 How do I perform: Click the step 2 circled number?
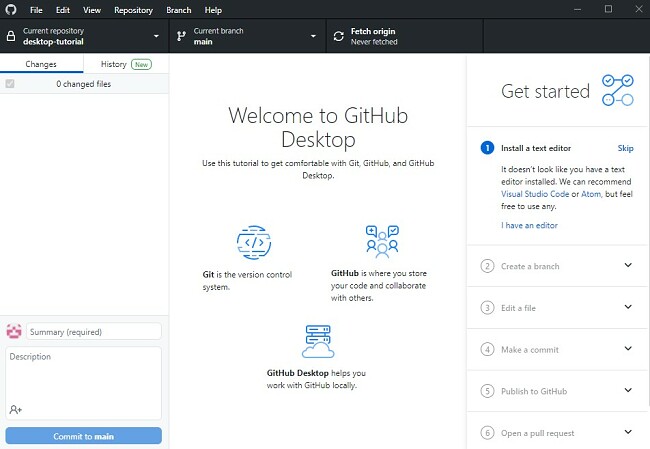[487, 266]
